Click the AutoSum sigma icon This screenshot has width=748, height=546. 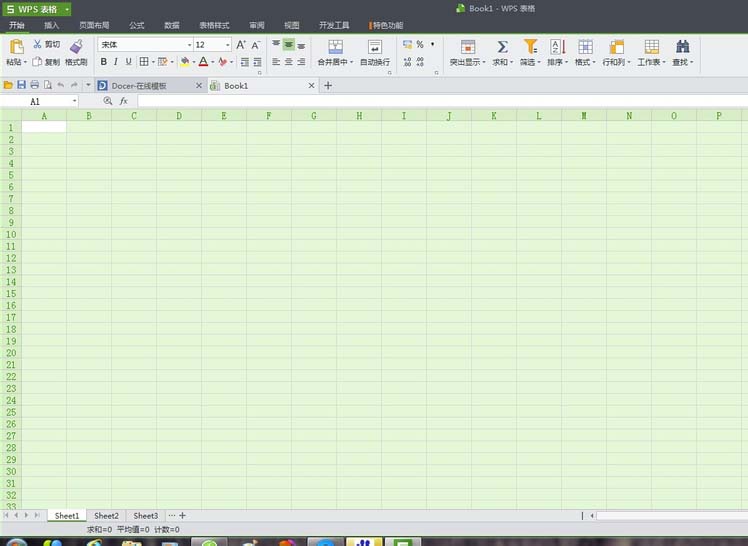coord(502,47)
